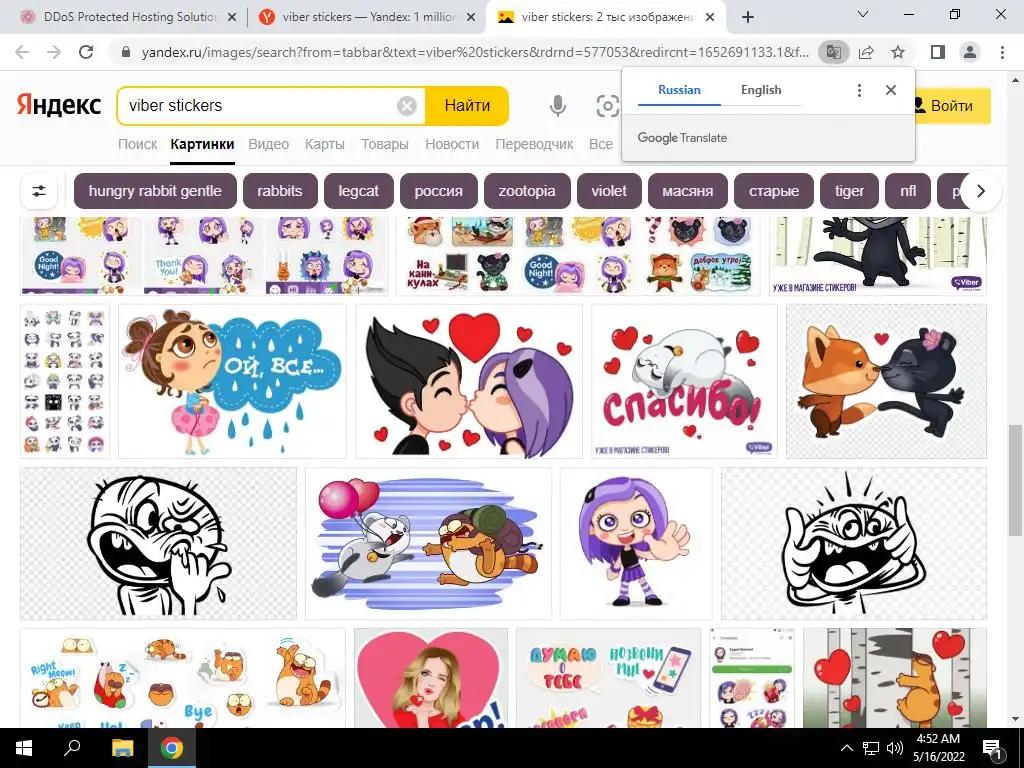The image size is (1024, 768).
Task: Select 'hungry rabbit gentle' suggestion chip
Action: click(155, 191)
